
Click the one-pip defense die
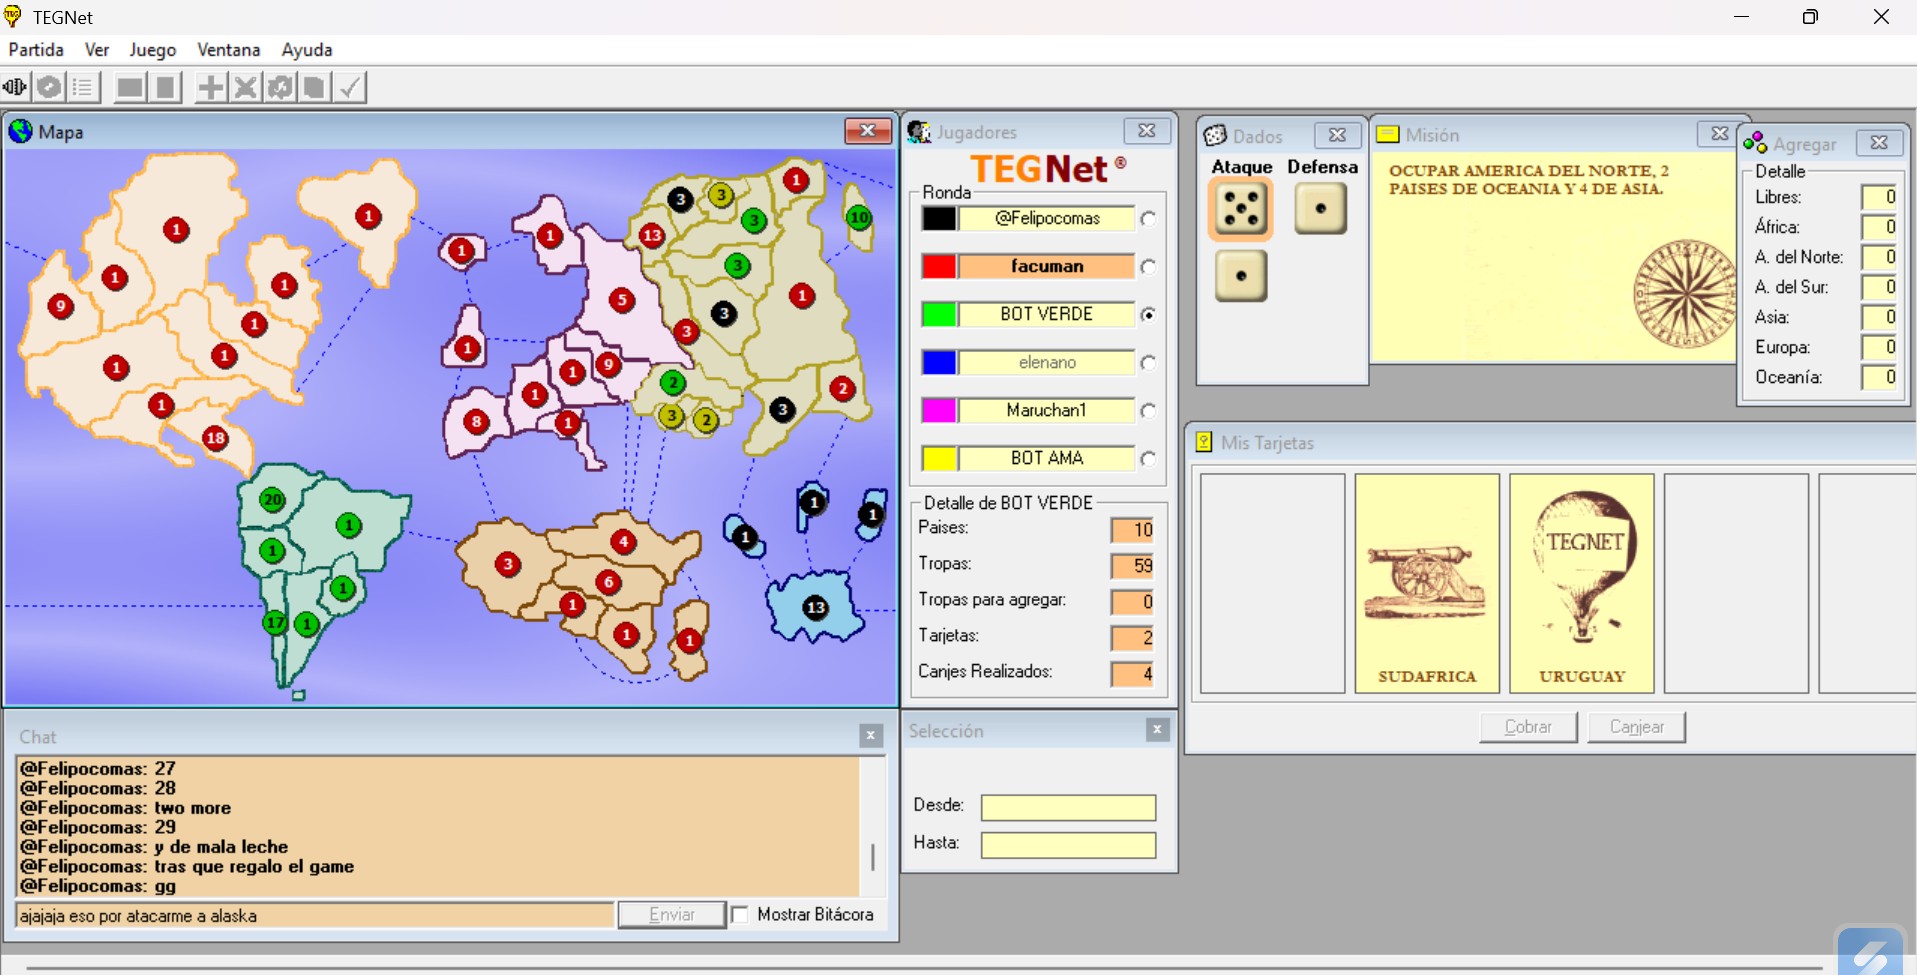click(1320, 209)
